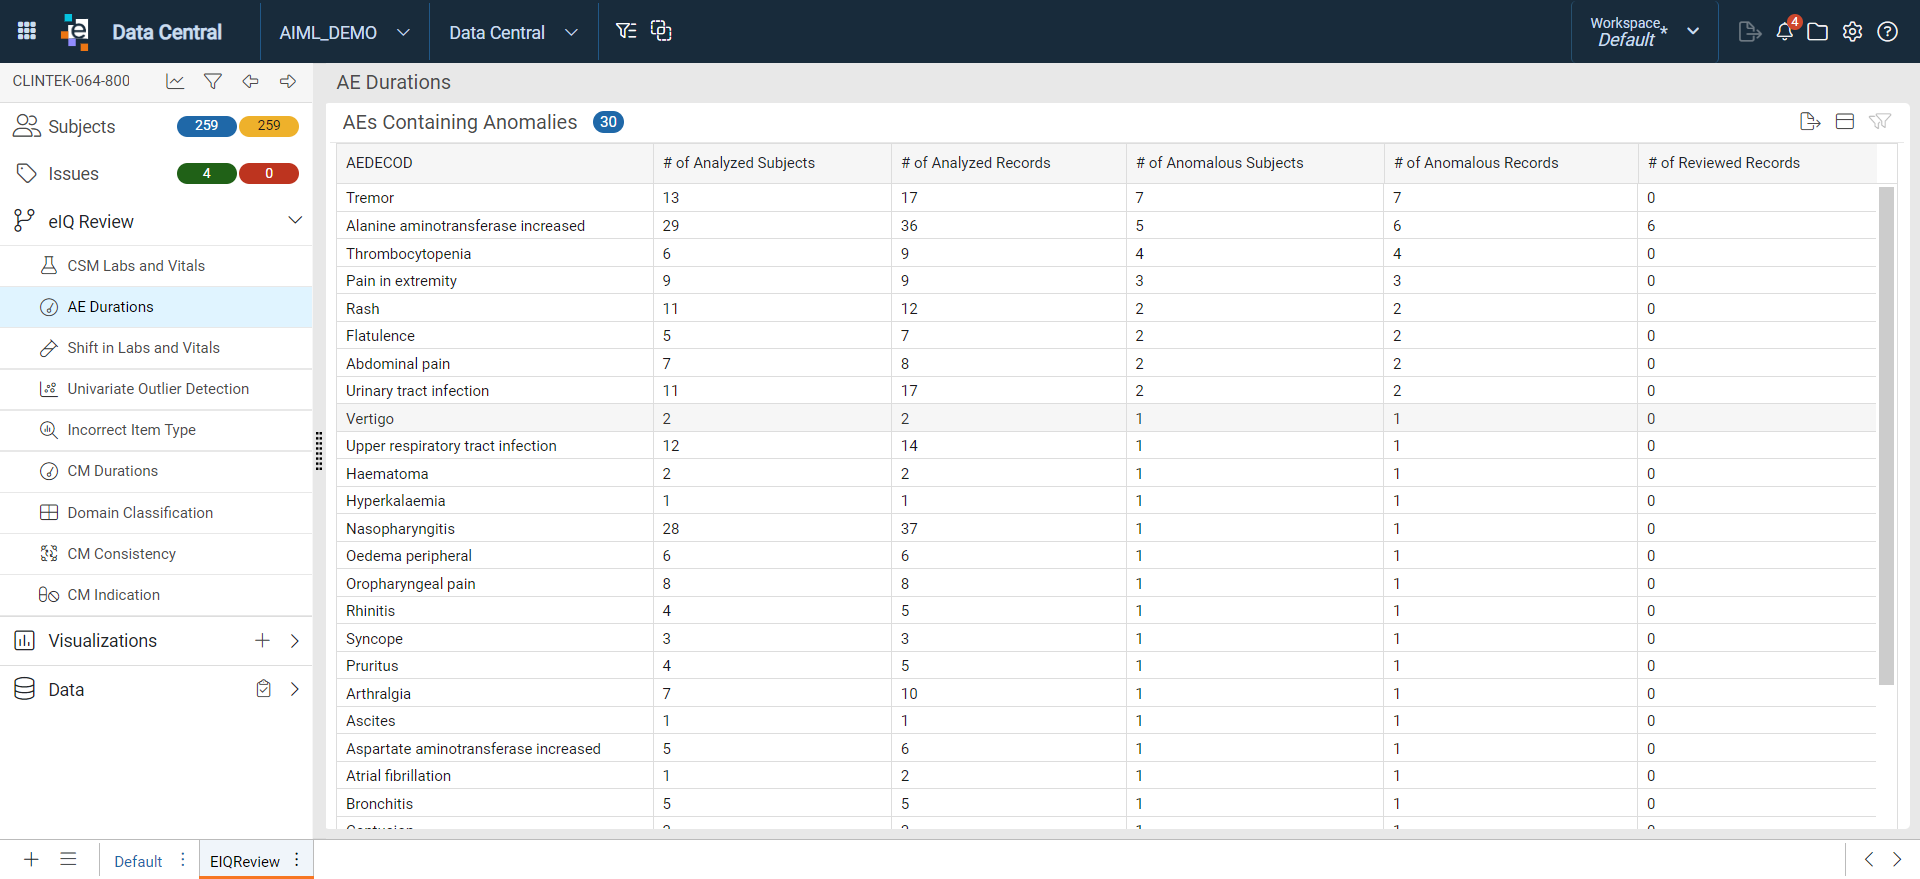The width and height of the screenshot is (1920, 879).
Task: Click the Tremor row in table
Action: click(1106, 197)
